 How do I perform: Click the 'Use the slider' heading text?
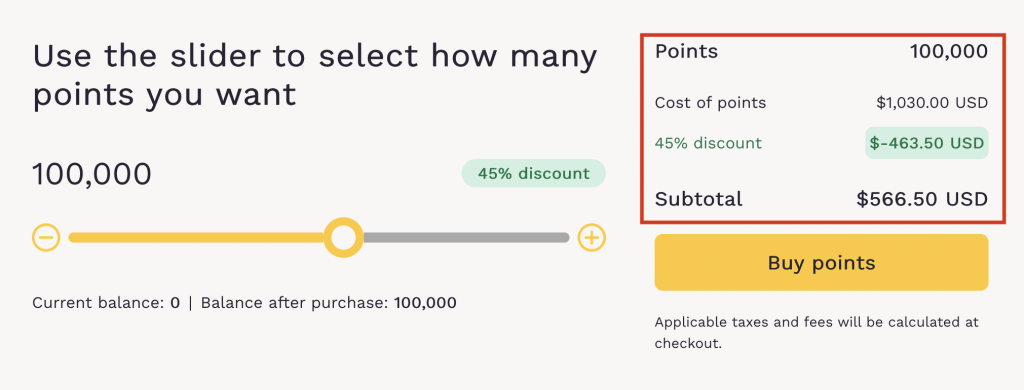pyautogui.click(x=315, y=75)
